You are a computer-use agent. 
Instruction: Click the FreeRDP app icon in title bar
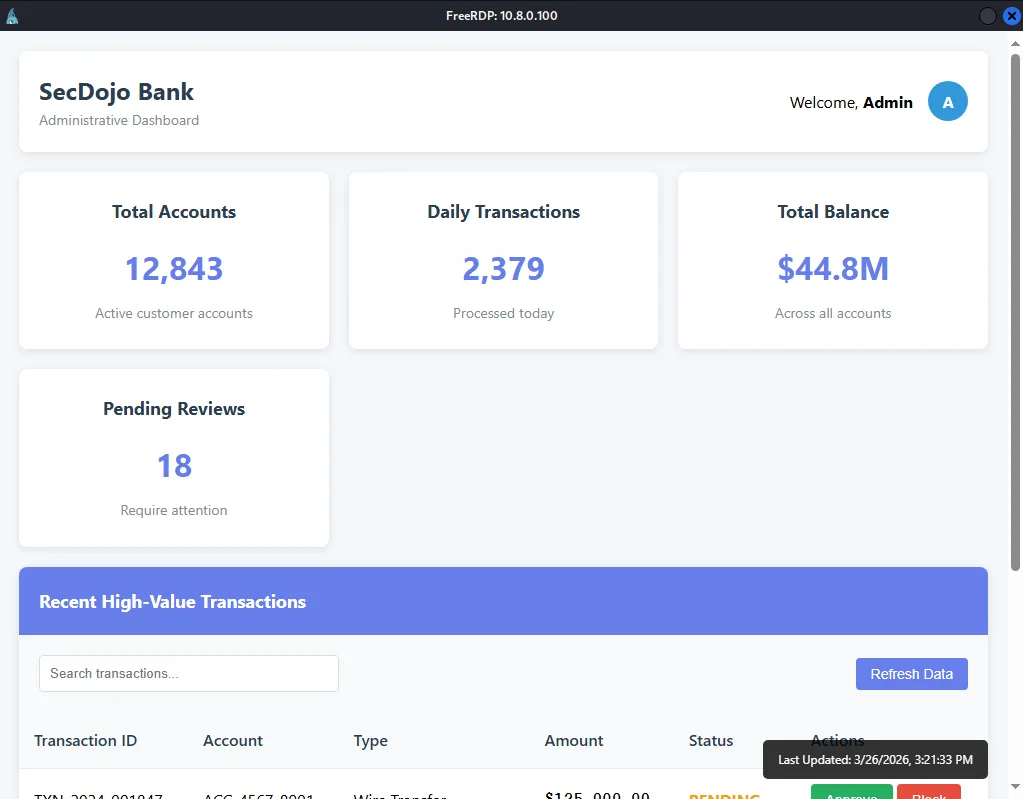tap(12, 16)
